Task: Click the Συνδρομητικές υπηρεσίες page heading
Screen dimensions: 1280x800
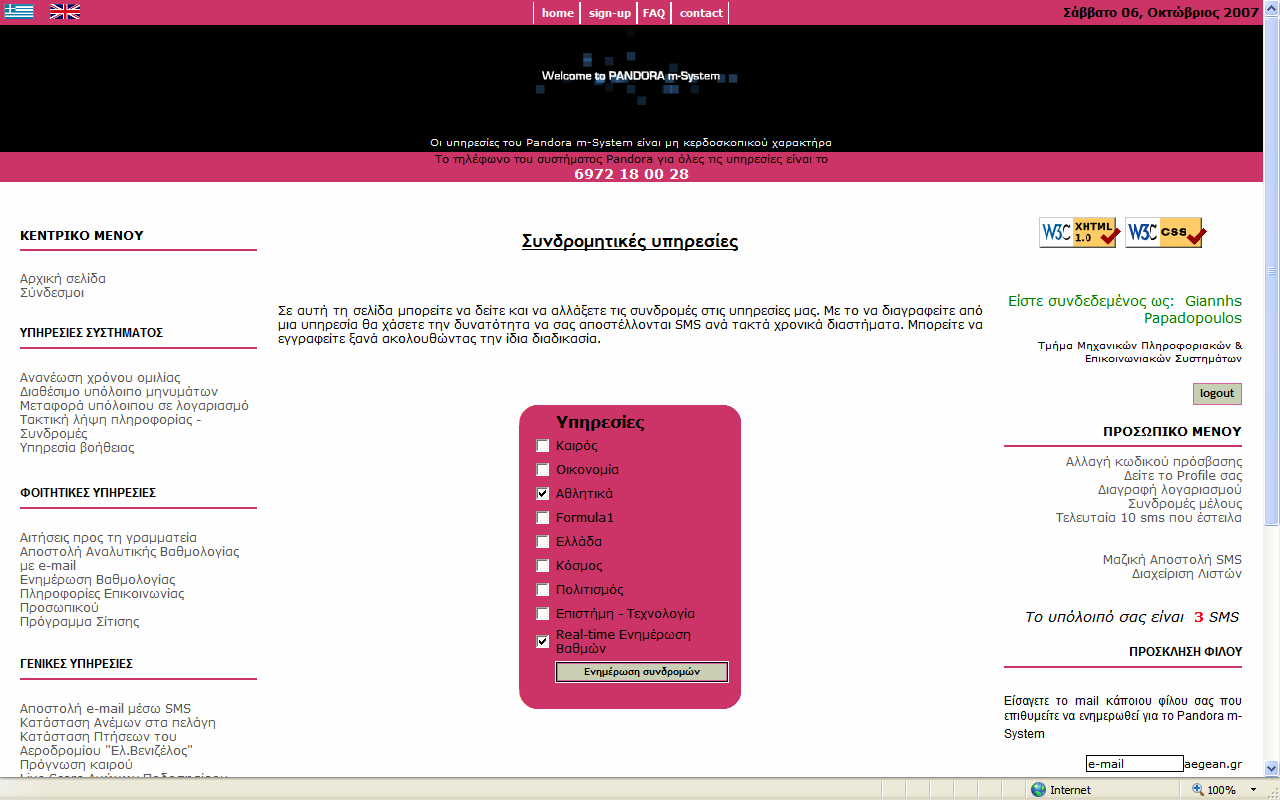Action: (x=630, y=241)
